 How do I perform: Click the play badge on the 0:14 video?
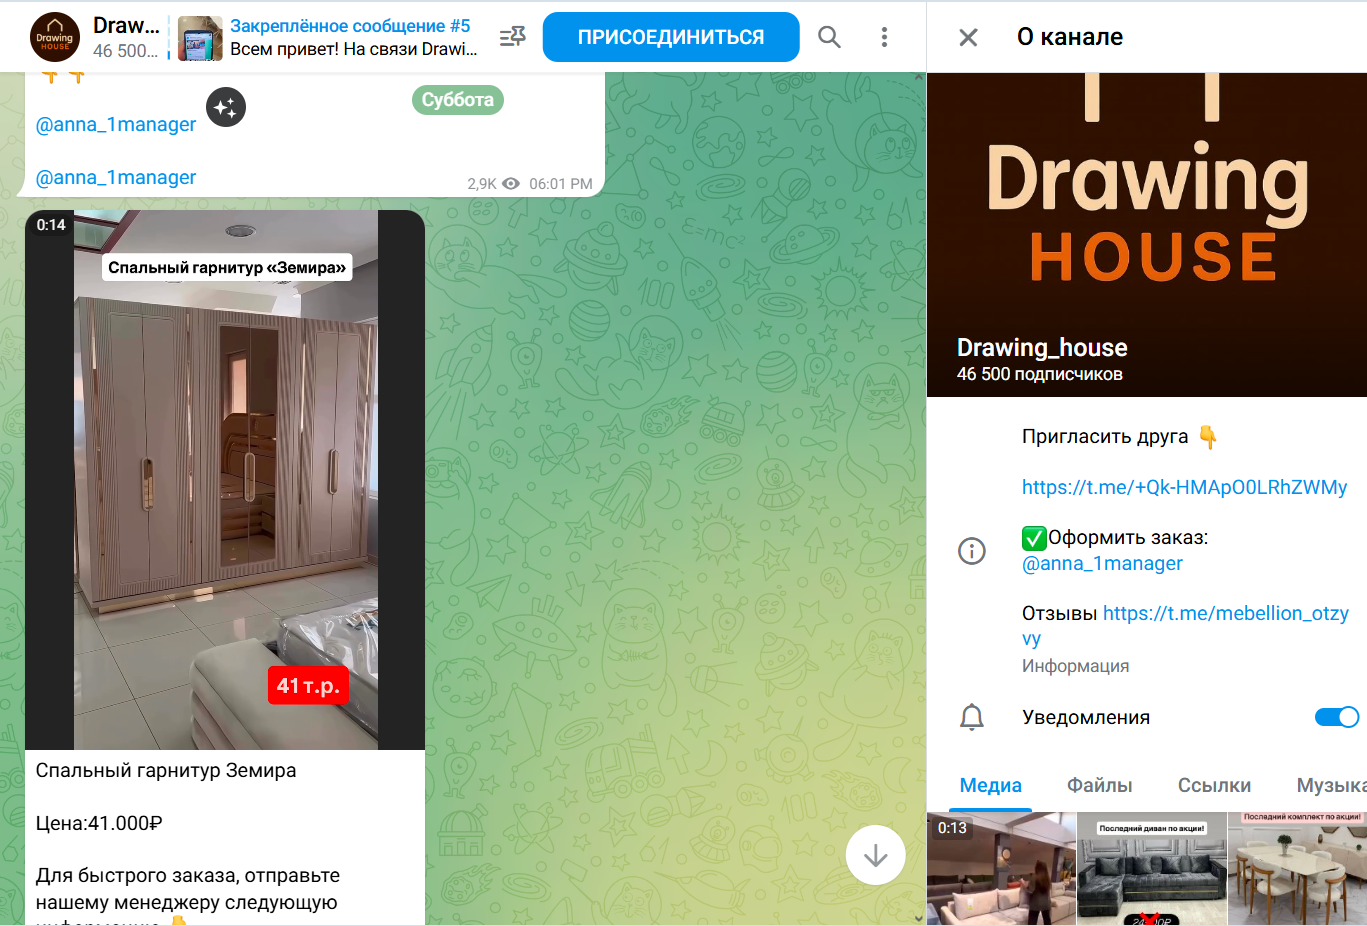point(50,224)
